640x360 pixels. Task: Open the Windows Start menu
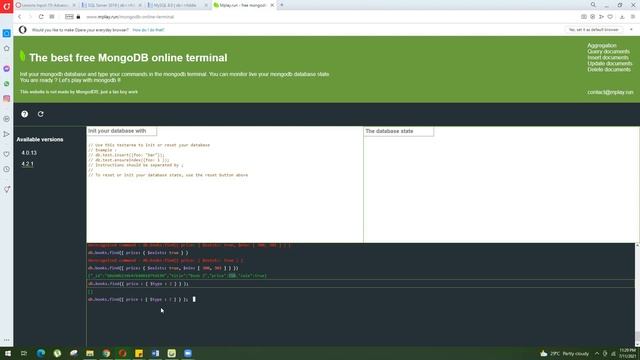(8, 353)
